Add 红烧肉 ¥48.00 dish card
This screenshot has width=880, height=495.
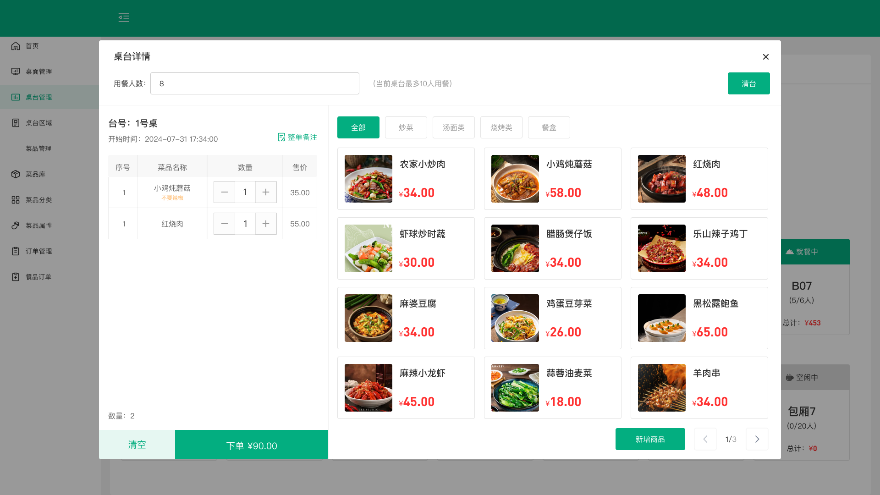point(699,178)
